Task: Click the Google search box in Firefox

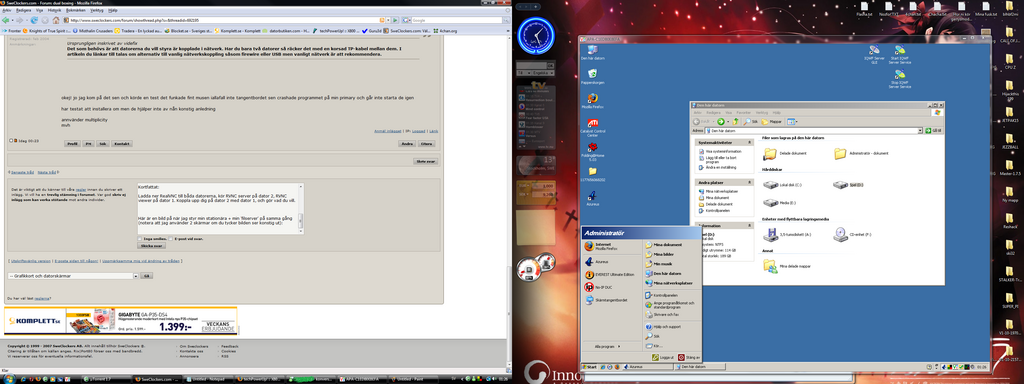Action: 455,20
